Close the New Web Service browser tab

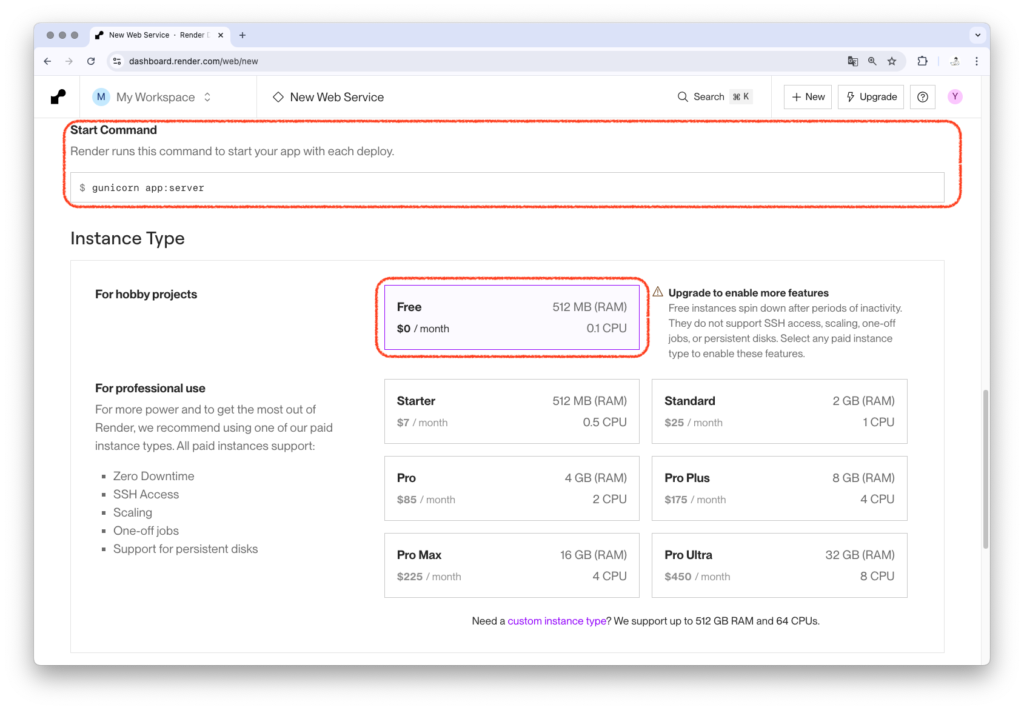coord(221,35)
